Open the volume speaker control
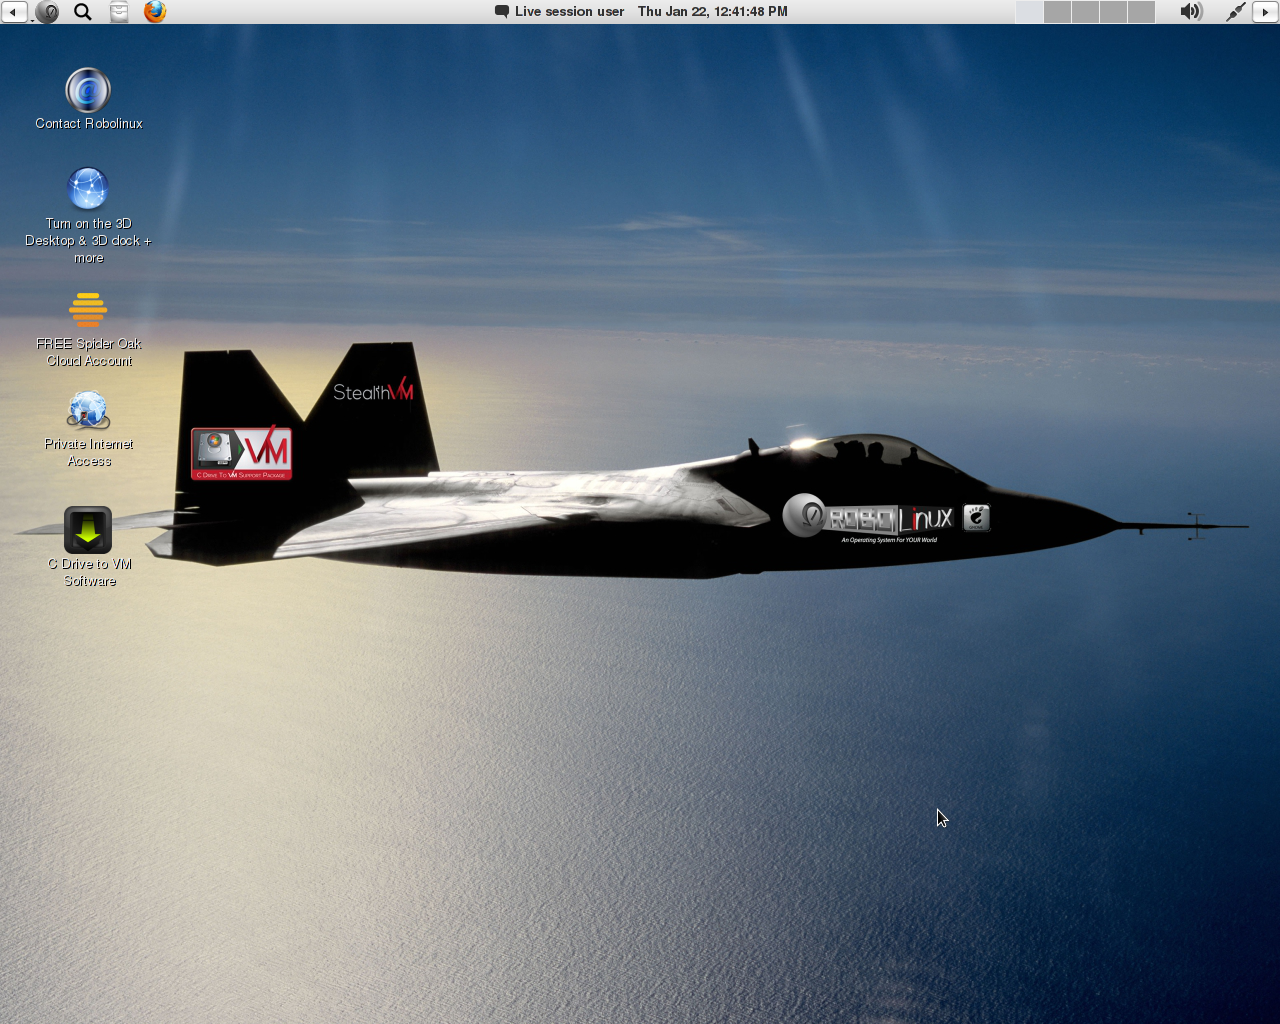Image resolution: width=1280 pixels, height=1024 pixels. pyautogui.click(x=1190, y=12)
